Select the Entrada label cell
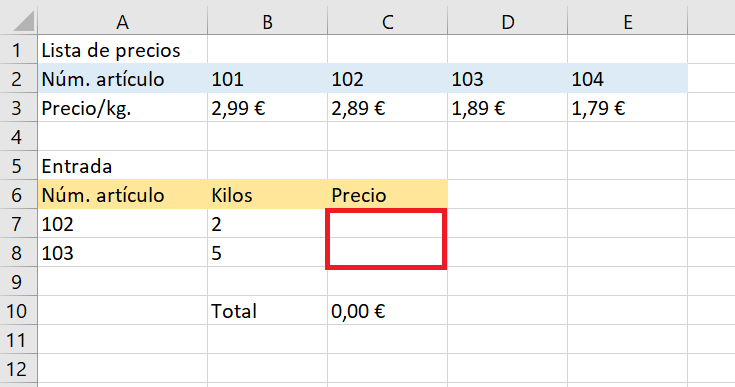 click(x=122, y=166)
